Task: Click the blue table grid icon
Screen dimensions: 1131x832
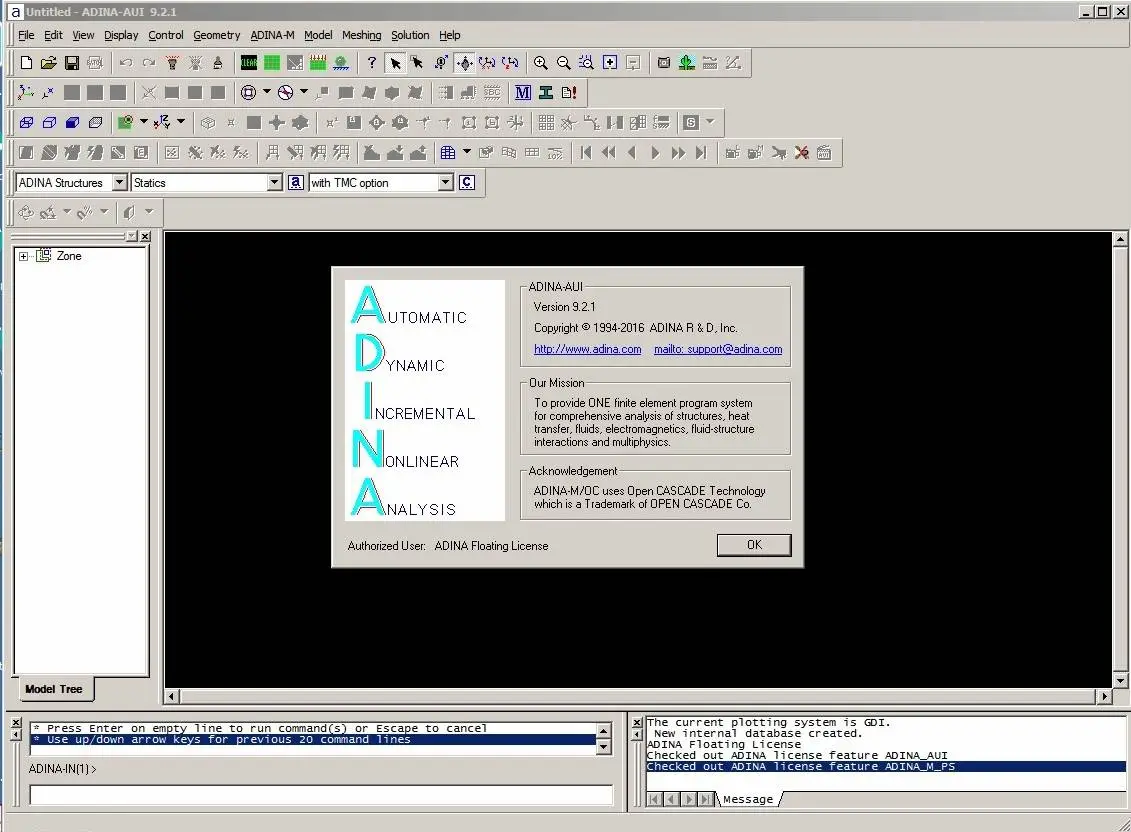Action: pyautogui.click(x=448, y=152)
